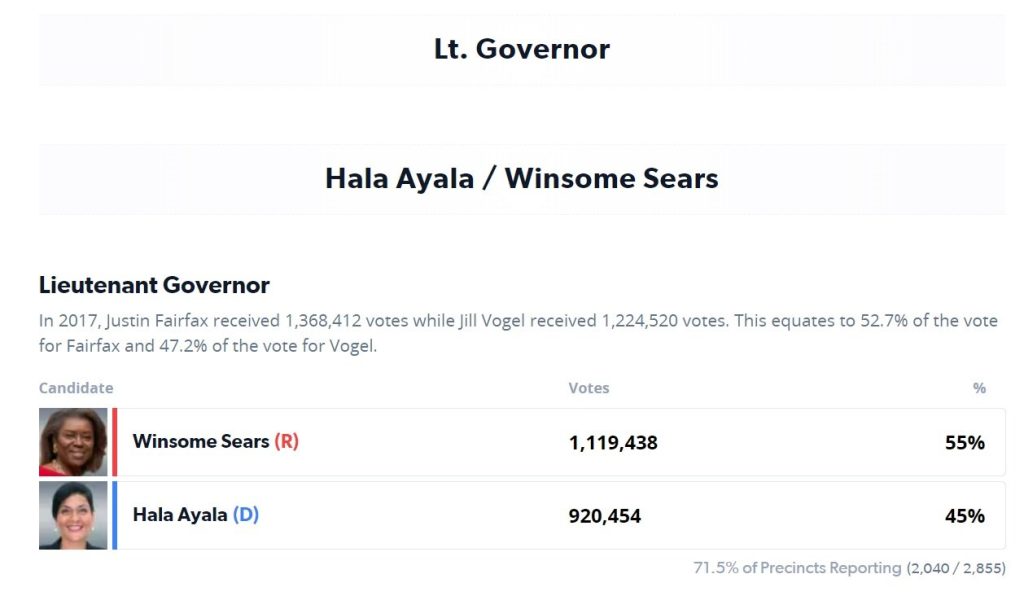Click the Lieutenant Governor section heading
Viewport: 1024px width, 596px height.
154,285
